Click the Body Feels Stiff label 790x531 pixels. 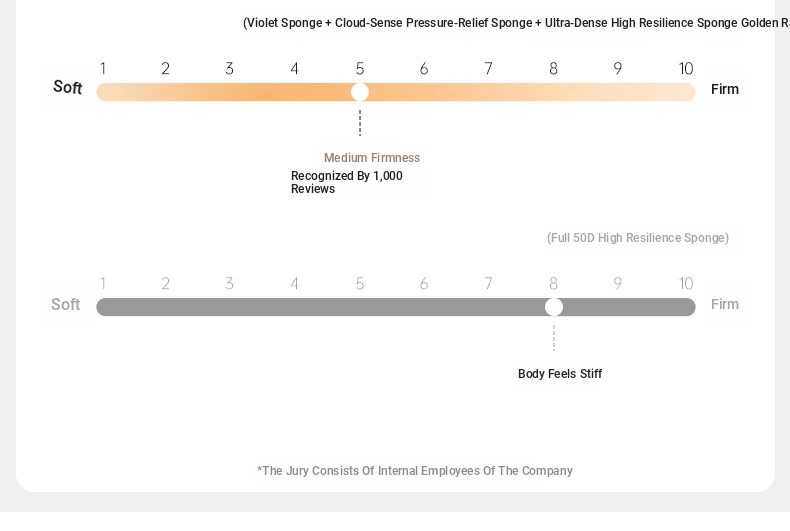pyautogui.click(x=560, y=374)
